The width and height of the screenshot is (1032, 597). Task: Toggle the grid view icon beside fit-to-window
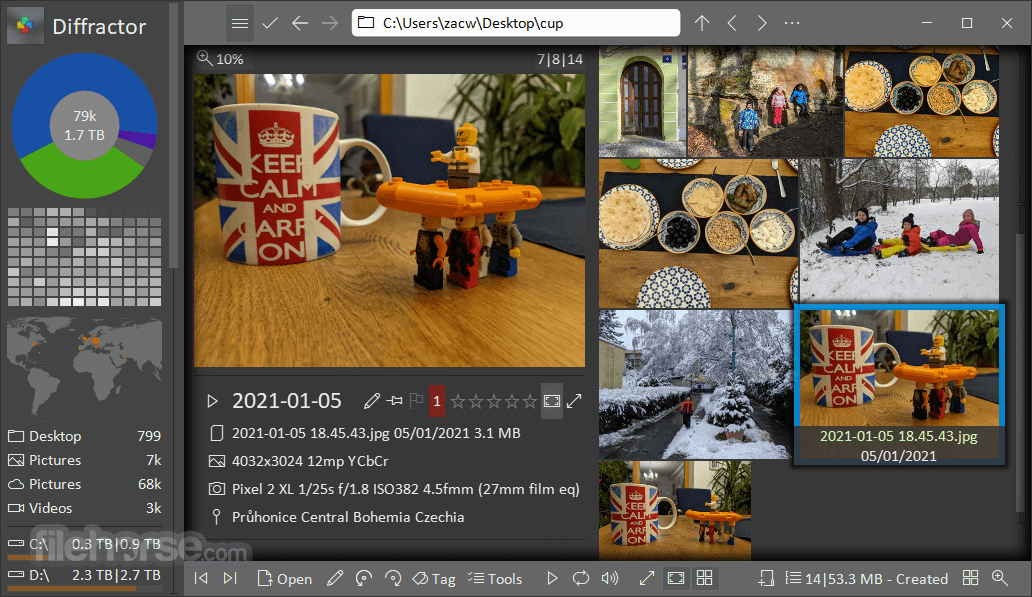click(704, 579)
